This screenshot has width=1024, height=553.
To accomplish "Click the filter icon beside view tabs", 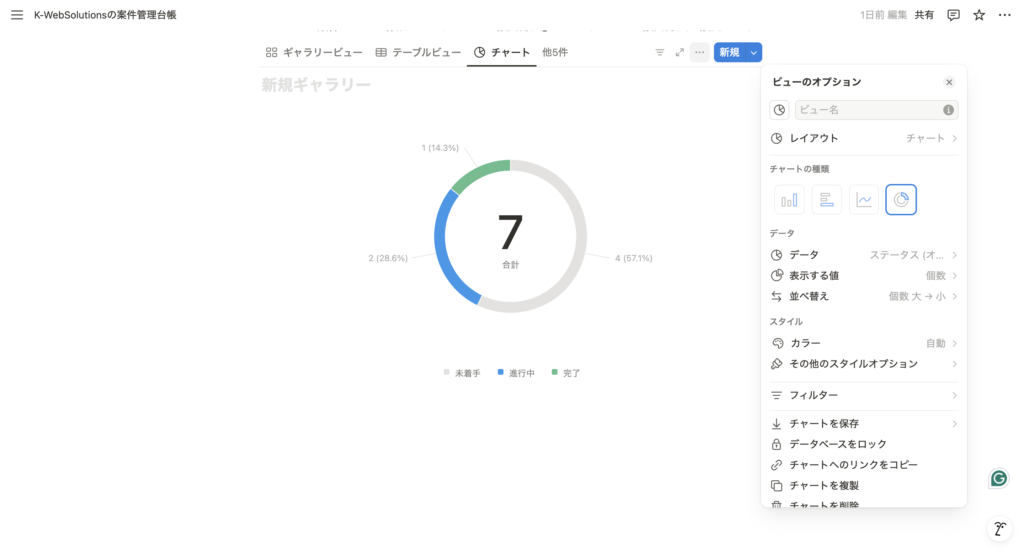I will point(659,52).
